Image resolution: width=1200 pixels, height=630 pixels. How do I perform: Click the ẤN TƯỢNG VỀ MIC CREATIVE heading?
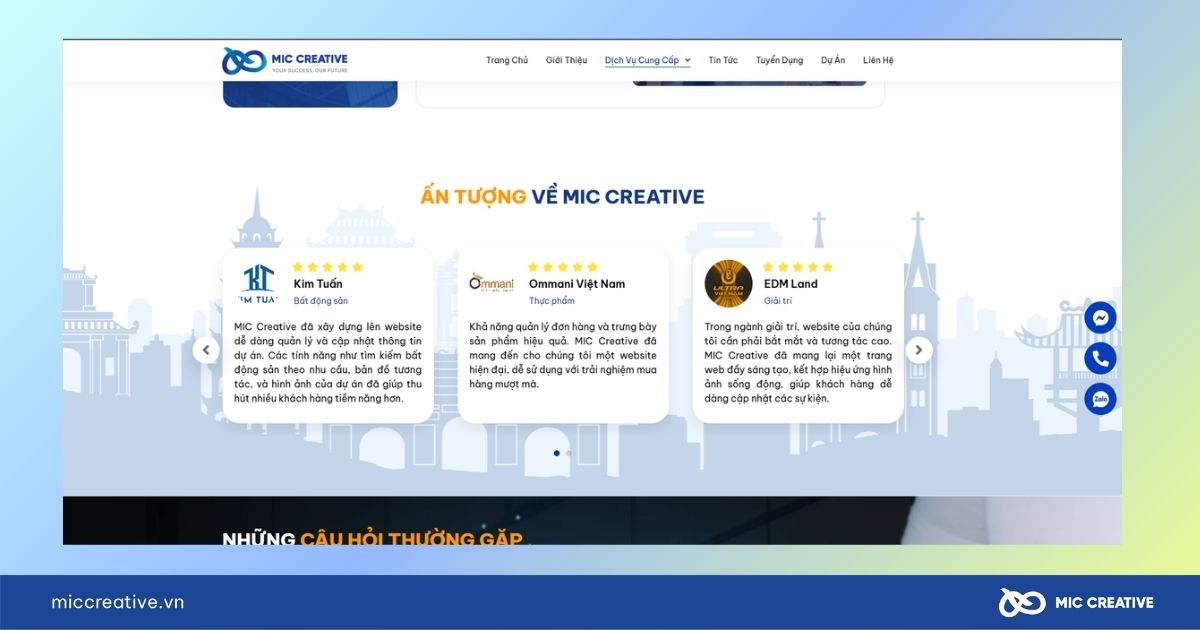coord(563,197)
